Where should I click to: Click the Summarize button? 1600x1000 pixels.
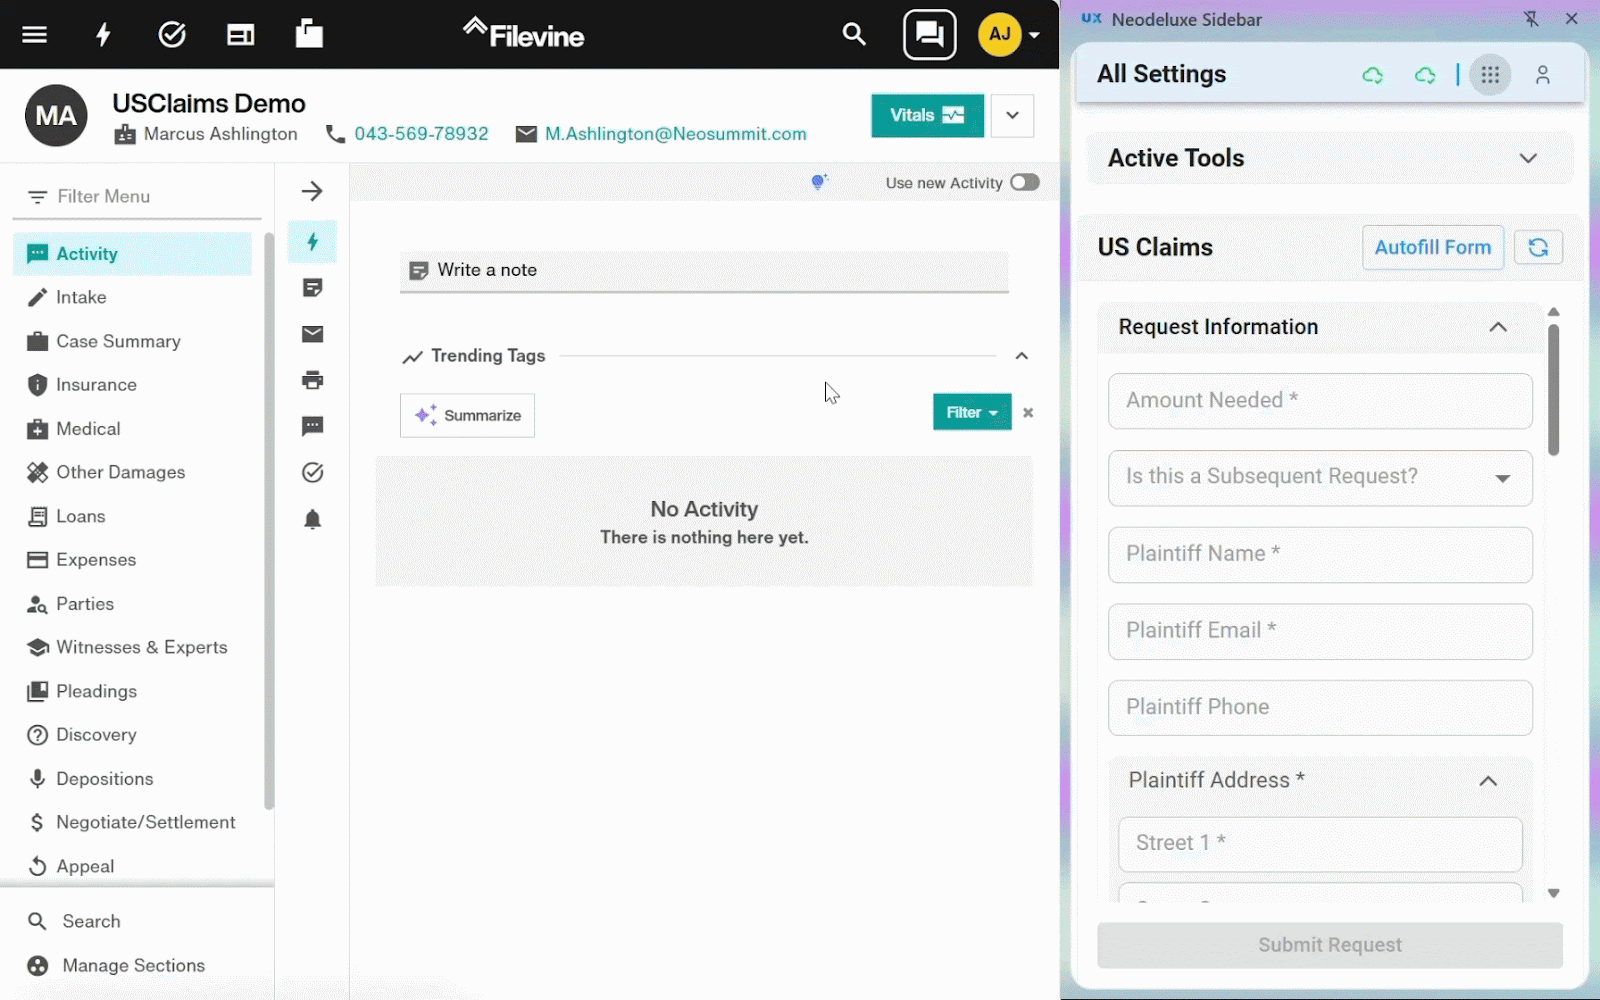pos(467,415)
